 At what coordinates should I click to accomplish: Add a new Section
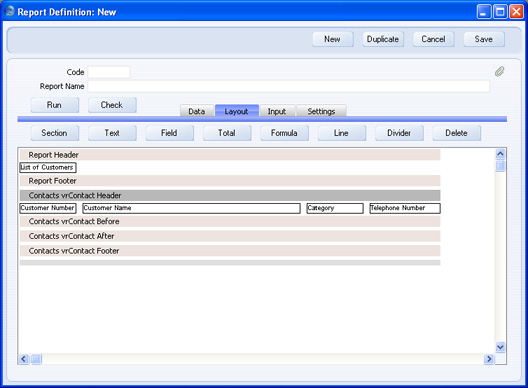55,133
